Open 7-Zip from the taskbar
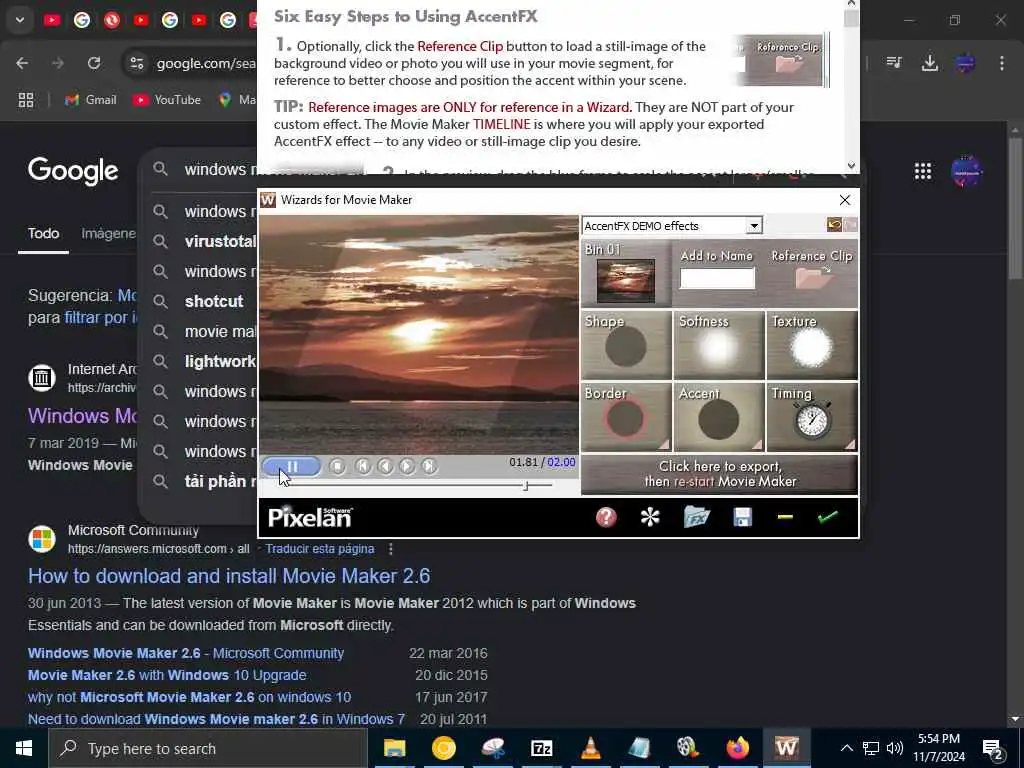Viewport: 1024px width, 768px height. point(541,748)
